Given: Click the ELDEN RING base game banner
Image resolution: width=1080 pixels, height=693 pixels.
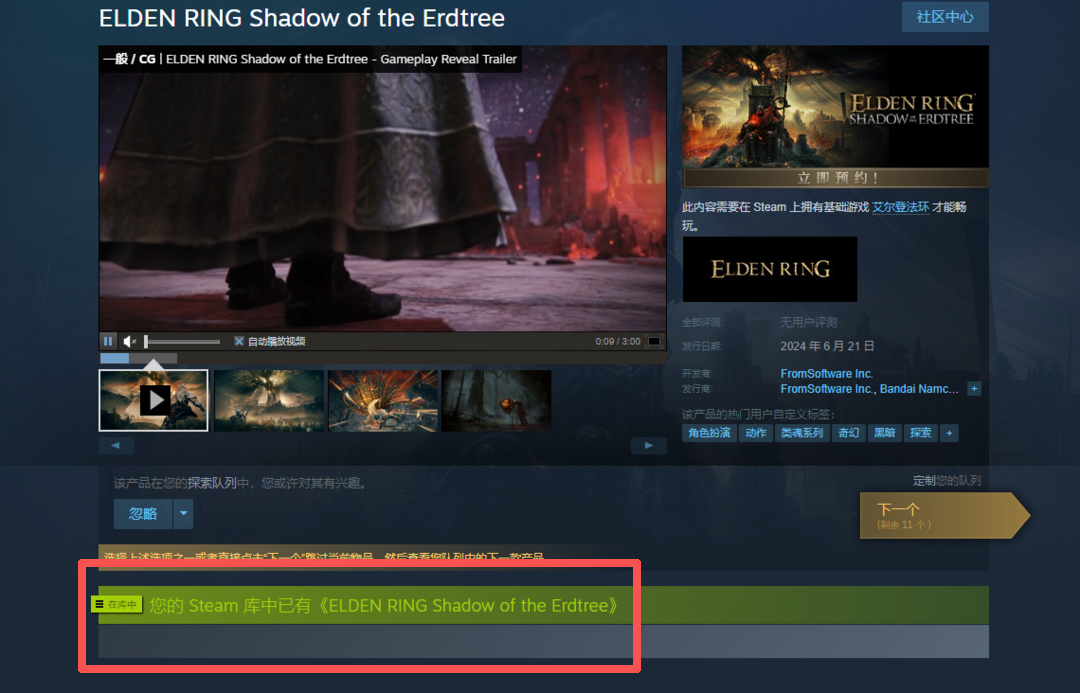Looking at the screenshot, I should coord(770,269).
